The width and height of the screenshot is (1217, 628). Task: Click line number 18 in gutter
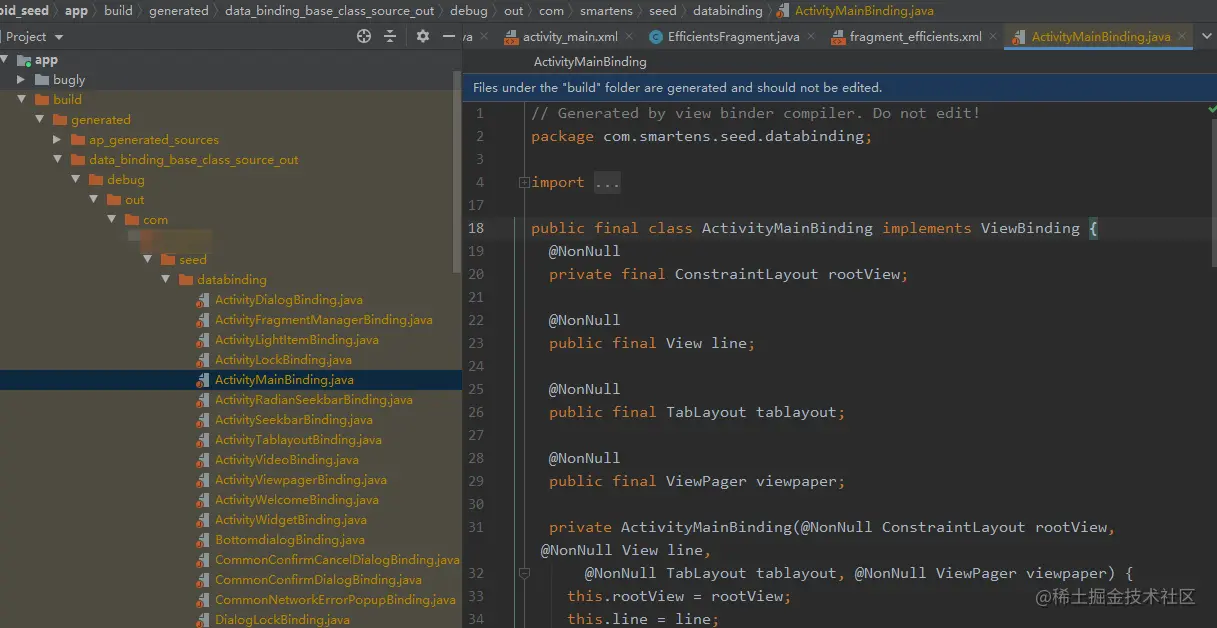476,228
